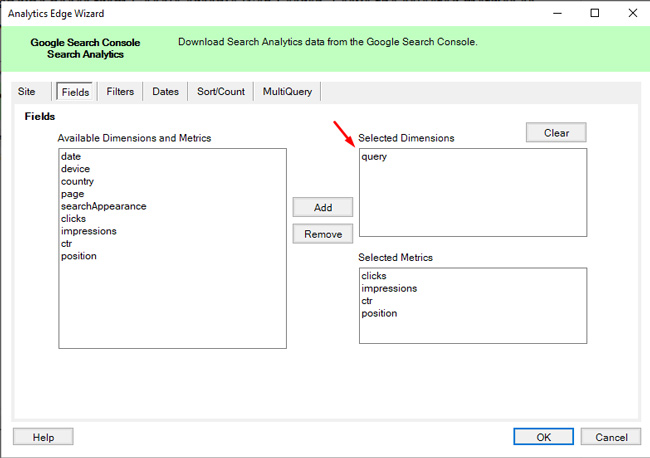Open Help for this wizard

[43, 437]
